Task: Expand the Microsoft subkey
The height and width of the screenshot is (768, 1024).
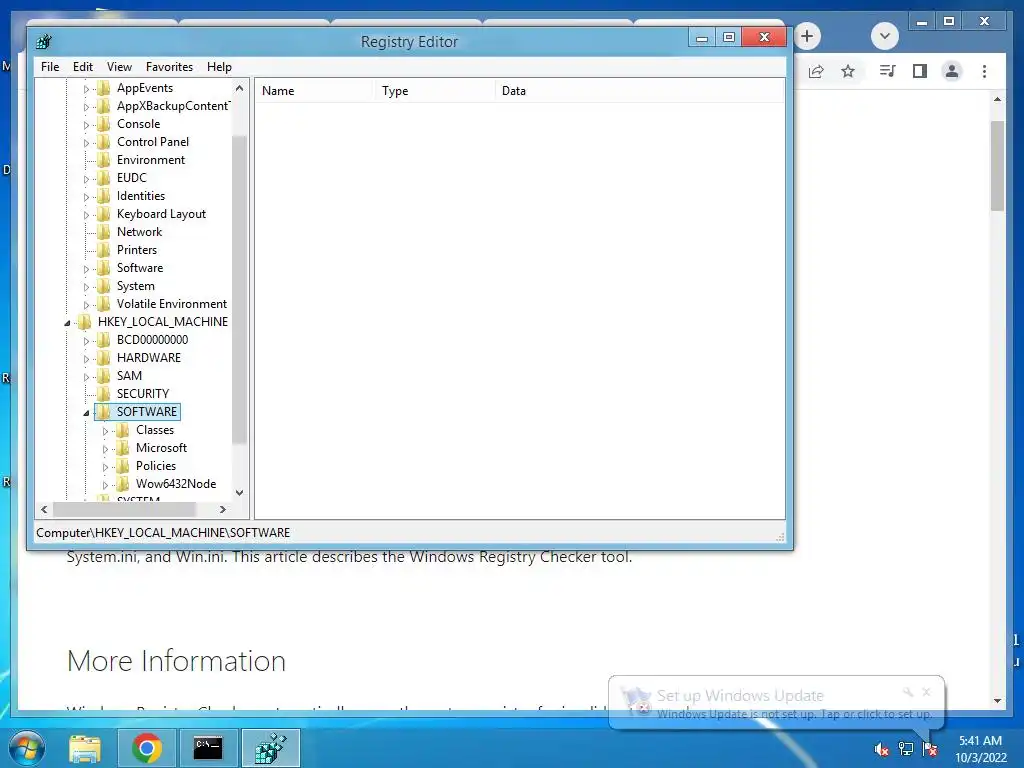Action: point(105,449)
